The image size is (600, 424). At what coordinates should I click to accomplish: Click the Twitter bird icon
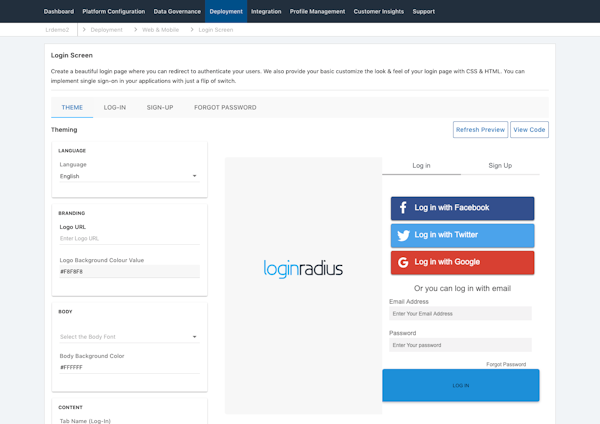pyautogui.click(x=403, y=235)
